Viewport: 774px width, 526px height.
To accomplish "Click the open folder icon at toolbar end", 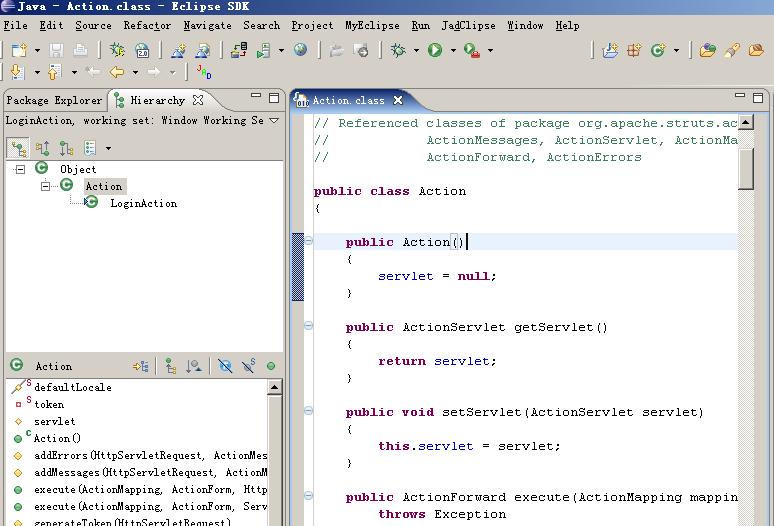I will click(756, 50).
